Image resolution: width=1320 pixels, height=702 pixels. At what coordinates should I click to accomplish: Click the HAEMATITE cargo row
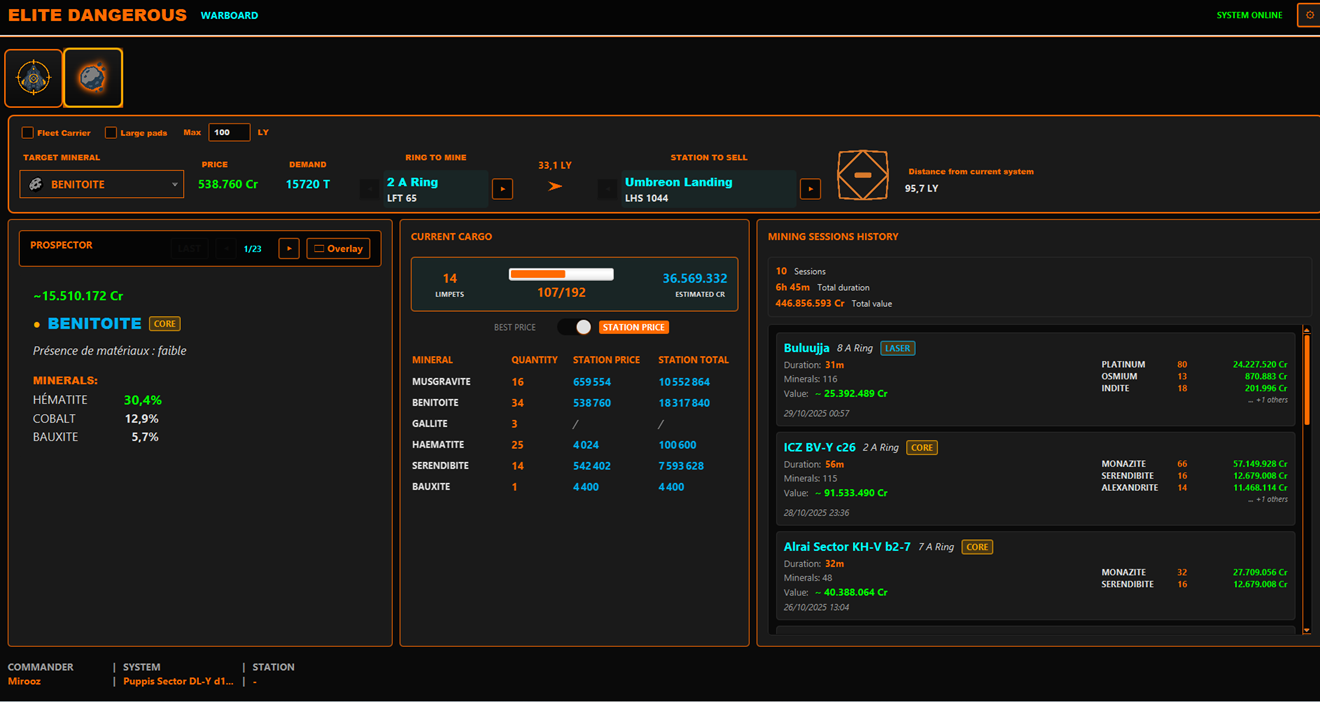pos(572,445)
